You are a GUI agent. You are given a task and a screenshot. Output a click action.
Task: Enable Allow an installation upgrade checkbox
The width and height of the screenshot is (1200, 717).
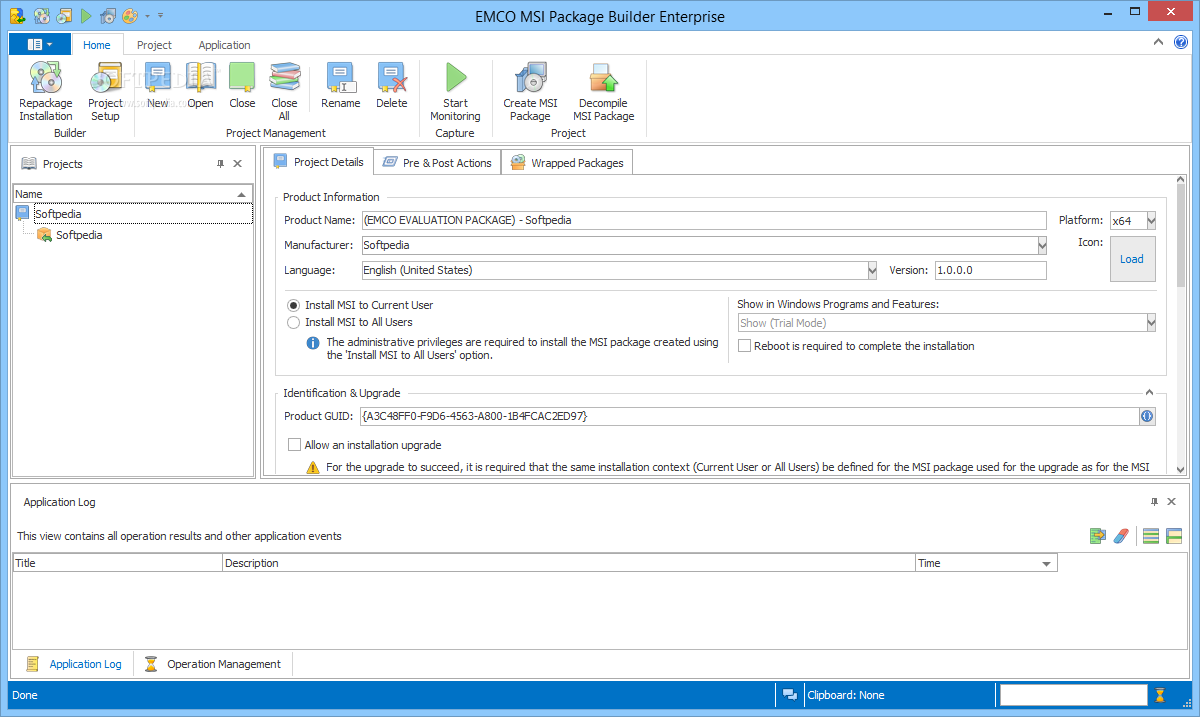294,445
